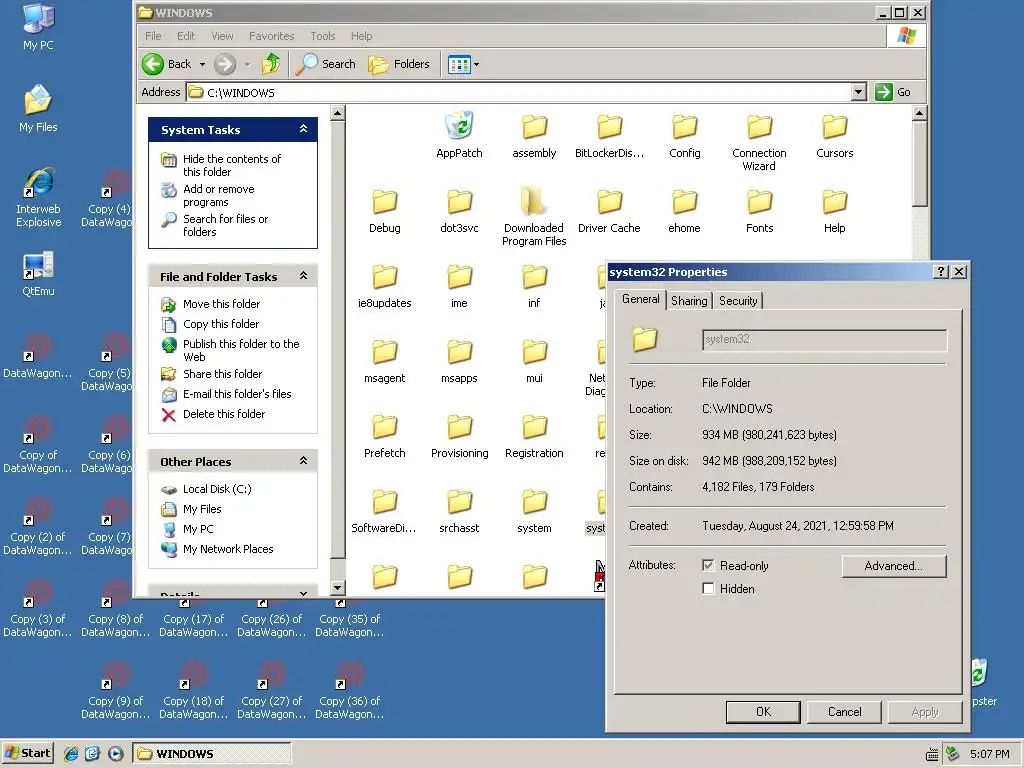Select the AppPatch folder icon
This screenshot has height=768, width=1024.
click(459, 125)
